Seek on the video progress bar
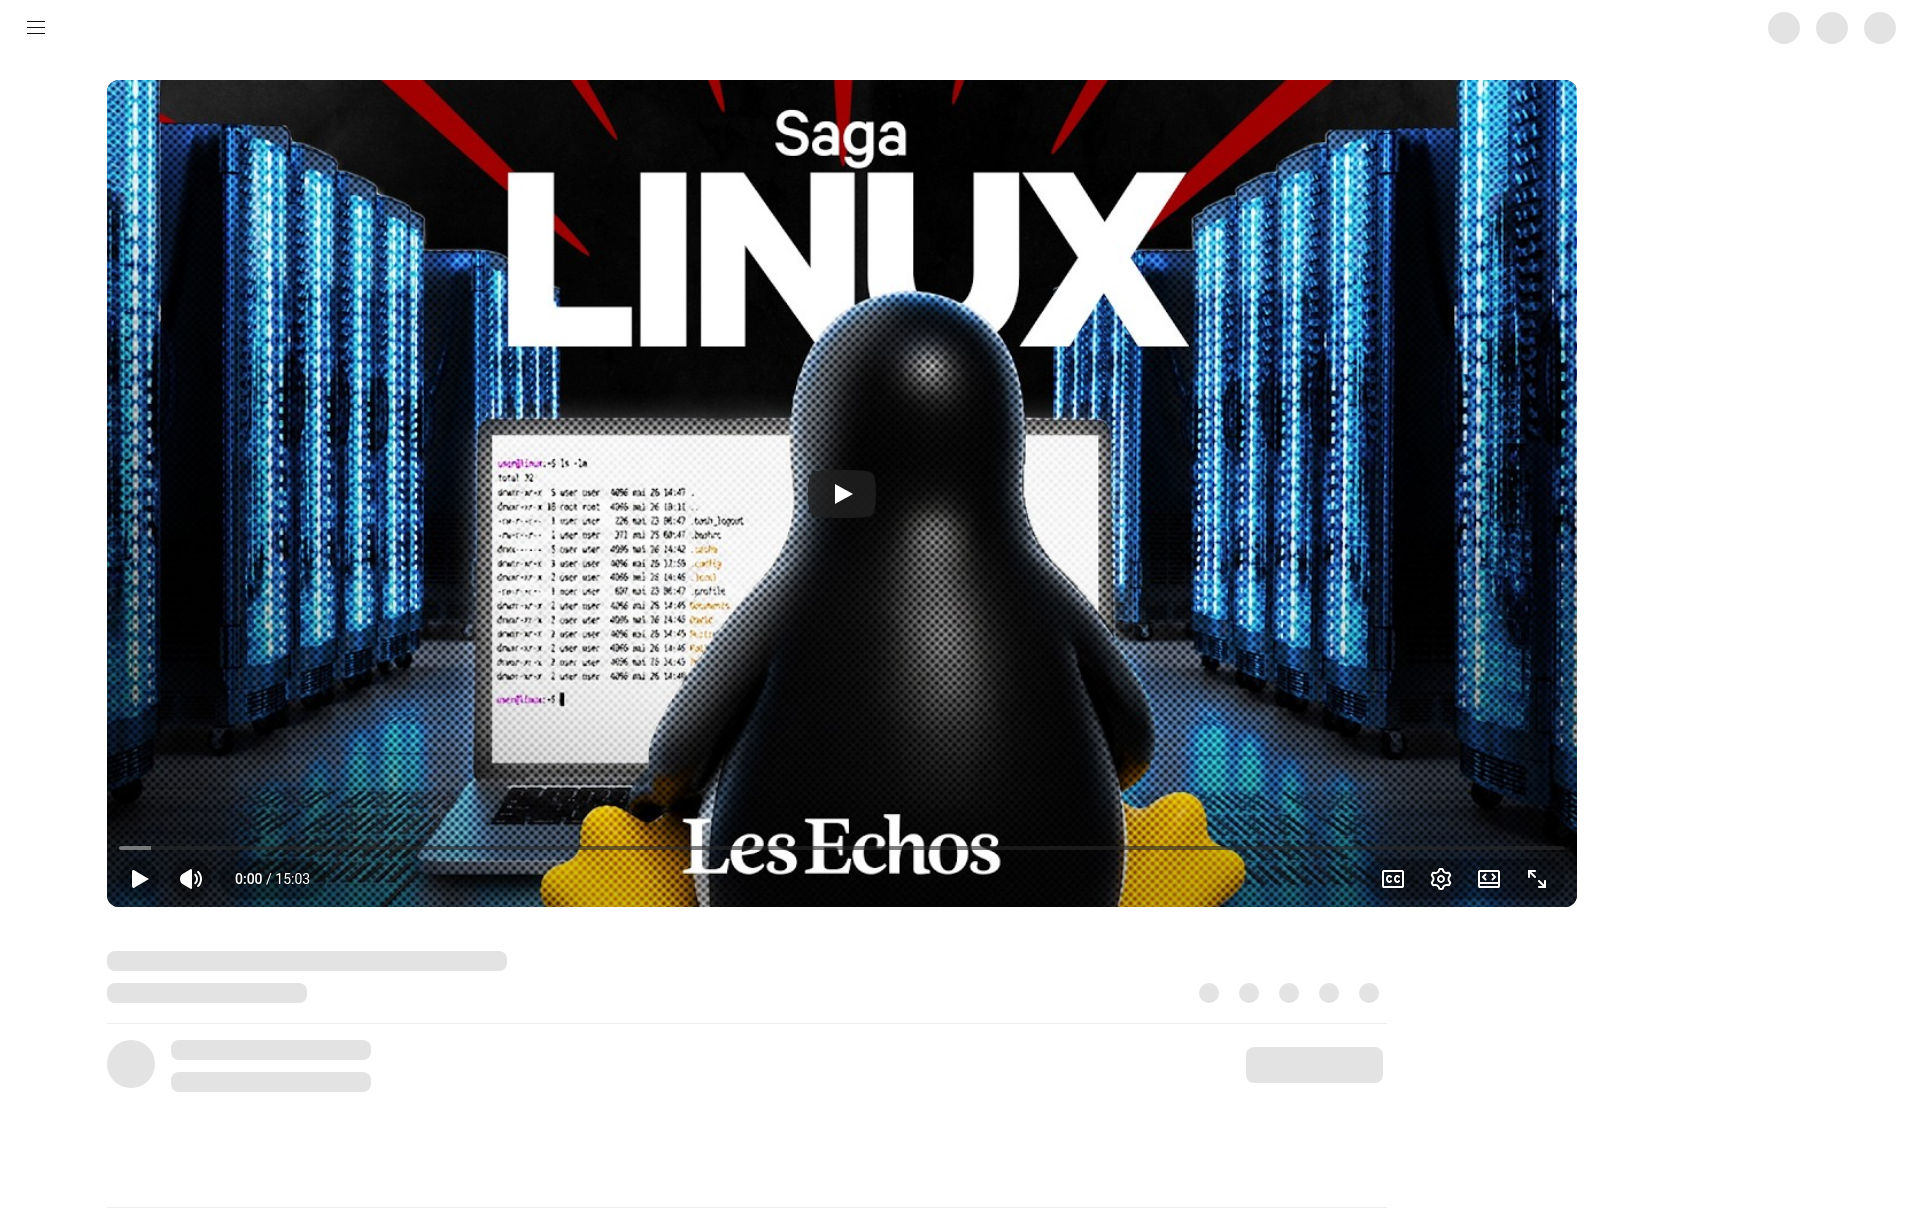The width and height of the screenshot is (1920, 1232). (842, 848)
